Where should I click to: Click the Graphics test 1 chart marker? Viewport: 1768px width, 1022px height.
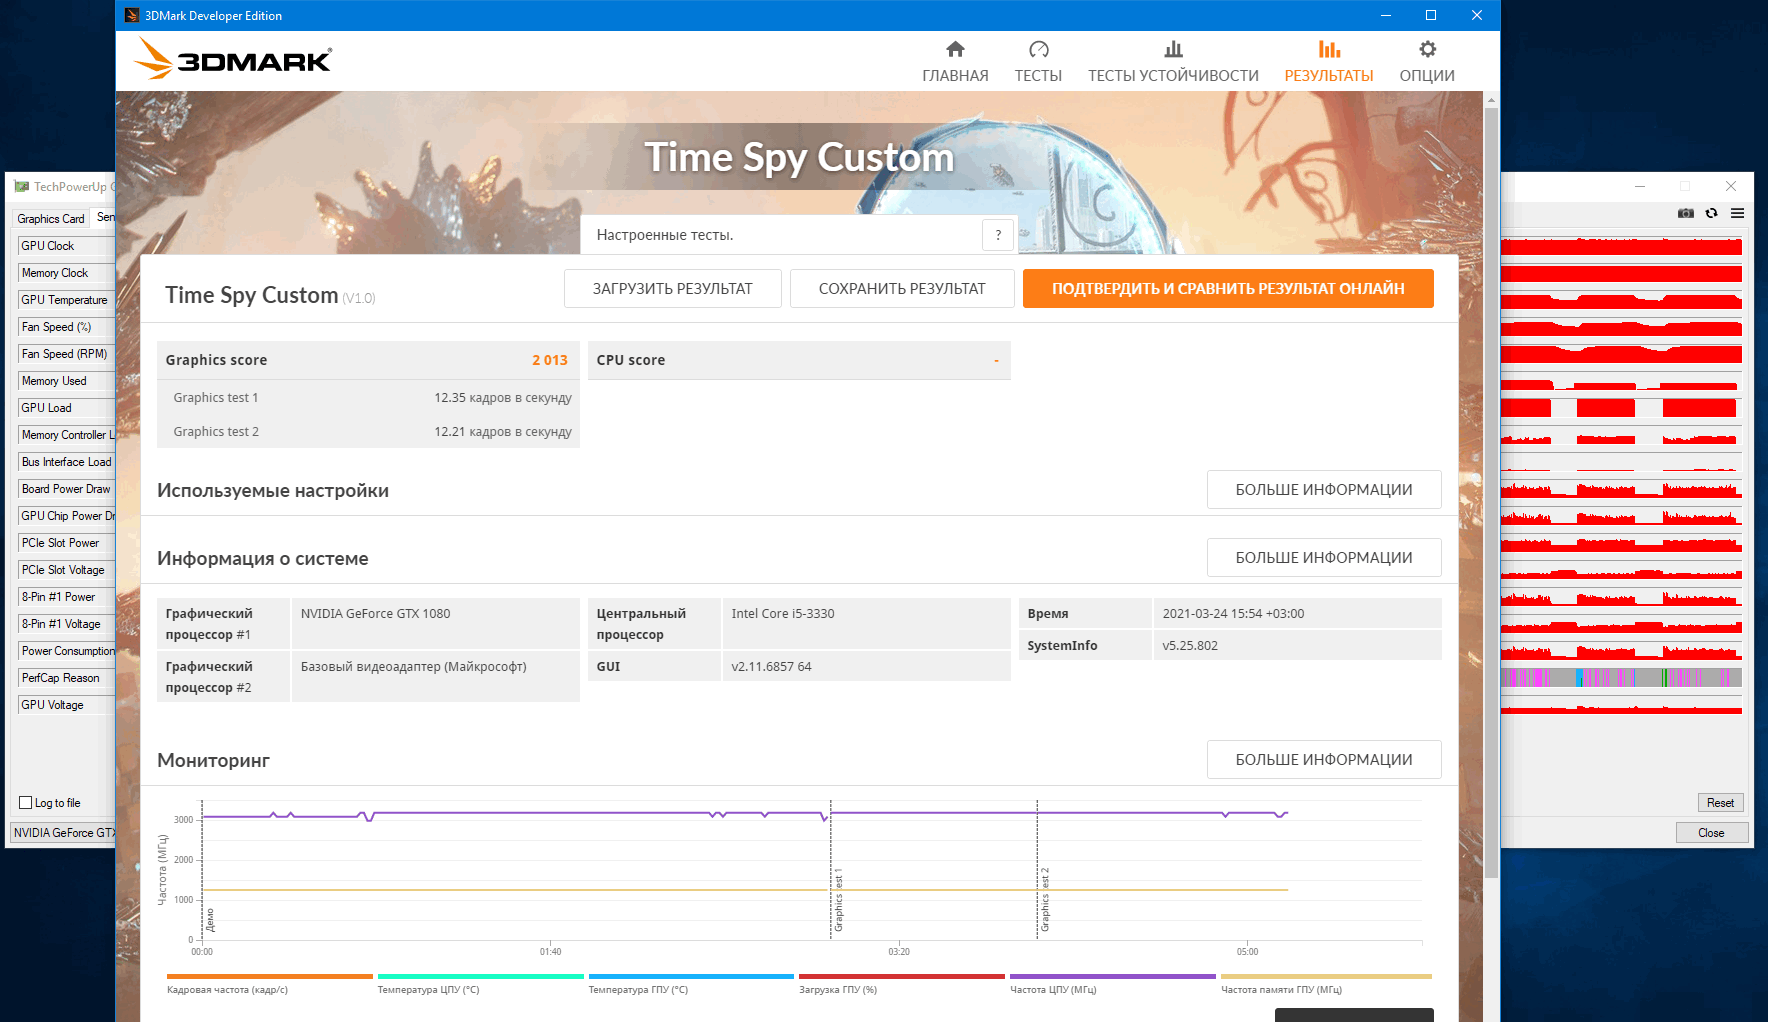(x=838, y=900)
